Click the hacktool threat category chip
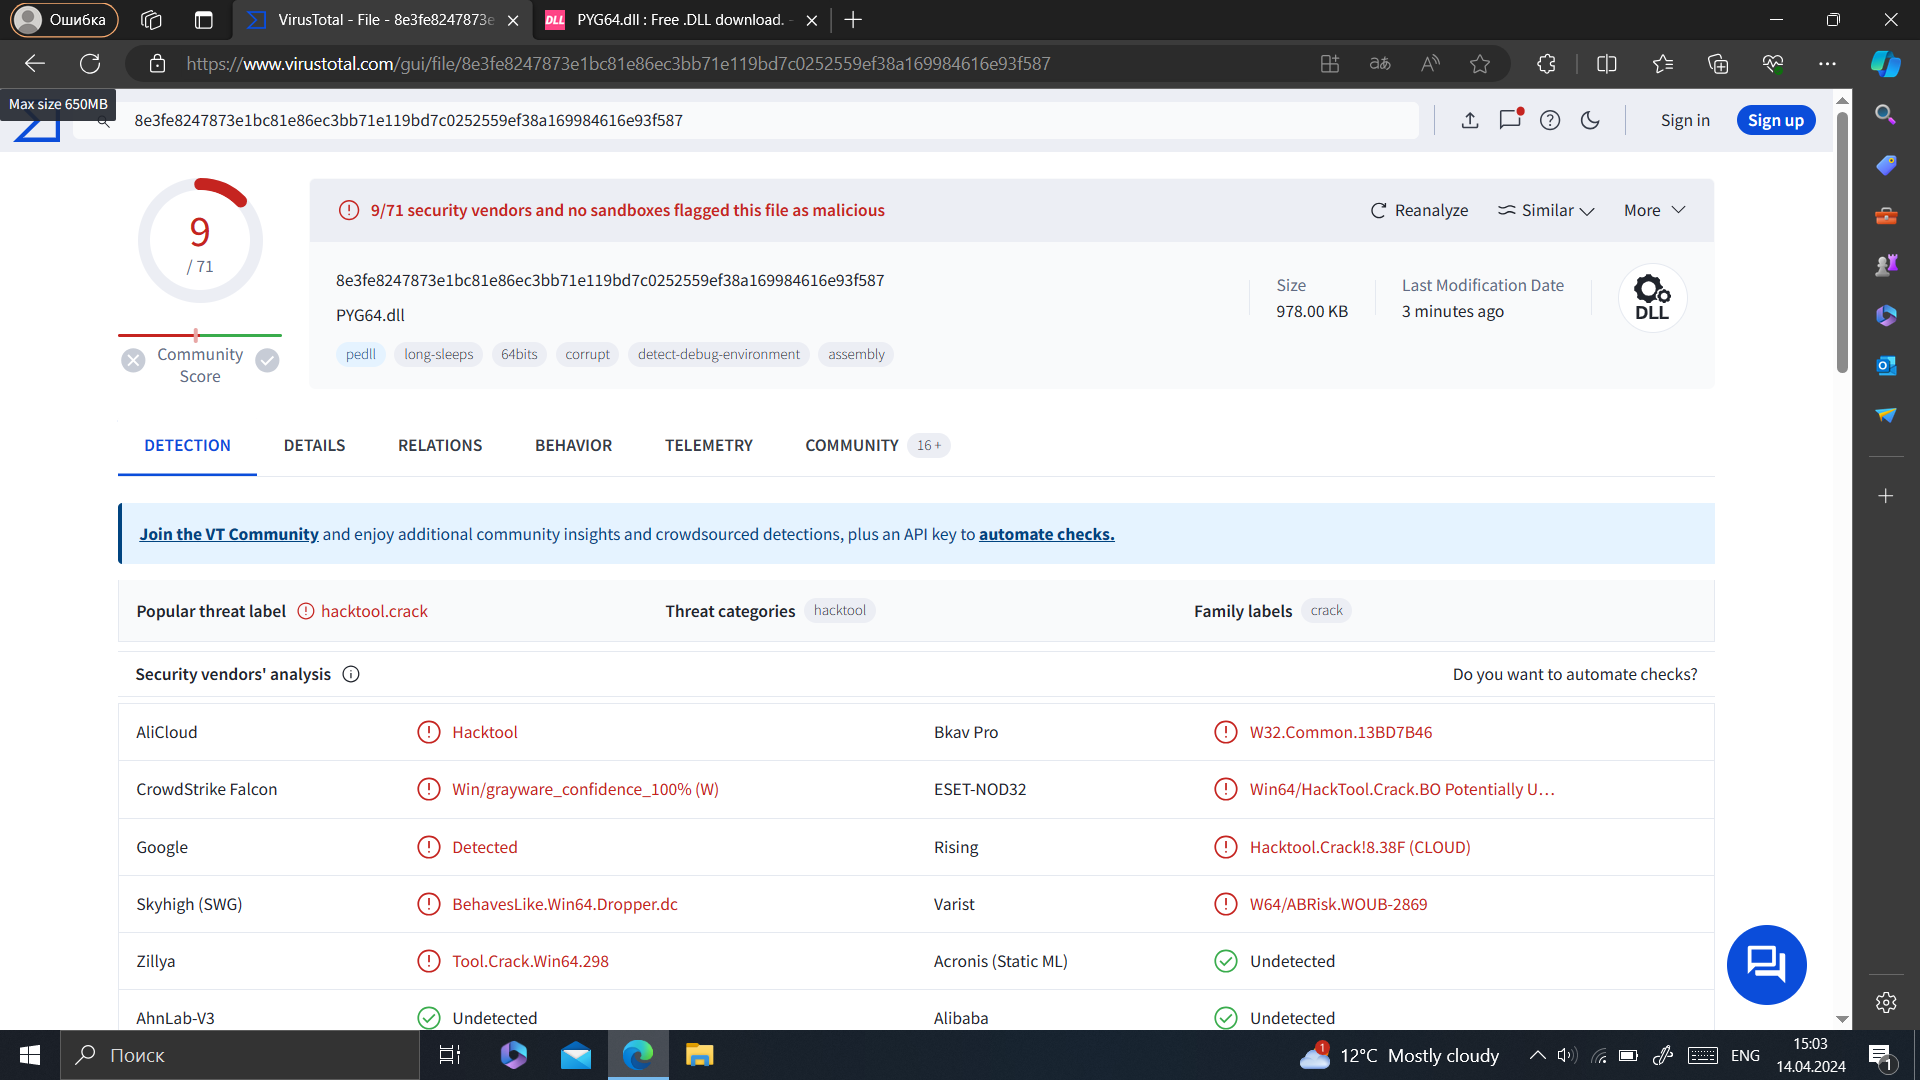The width and height of the screenshot is (1920, 1080). point(840,610)
